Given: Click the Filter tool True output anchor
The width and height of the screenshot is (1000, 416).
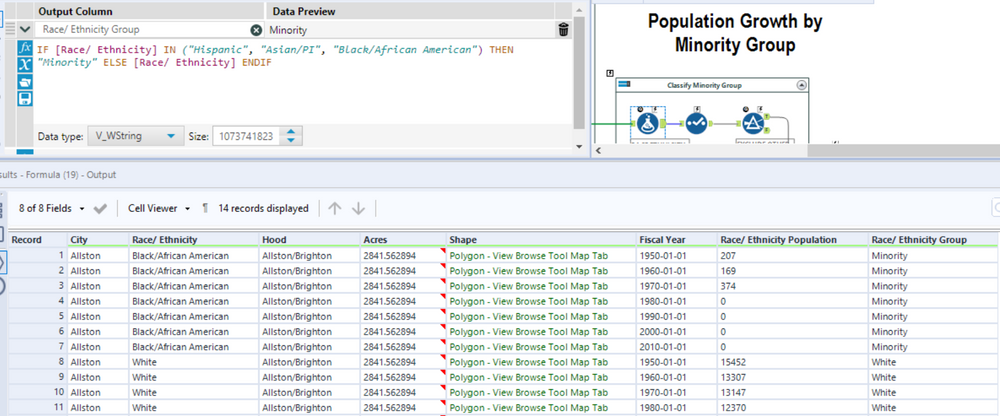Looking at the screenshot, I should (768, 116).
